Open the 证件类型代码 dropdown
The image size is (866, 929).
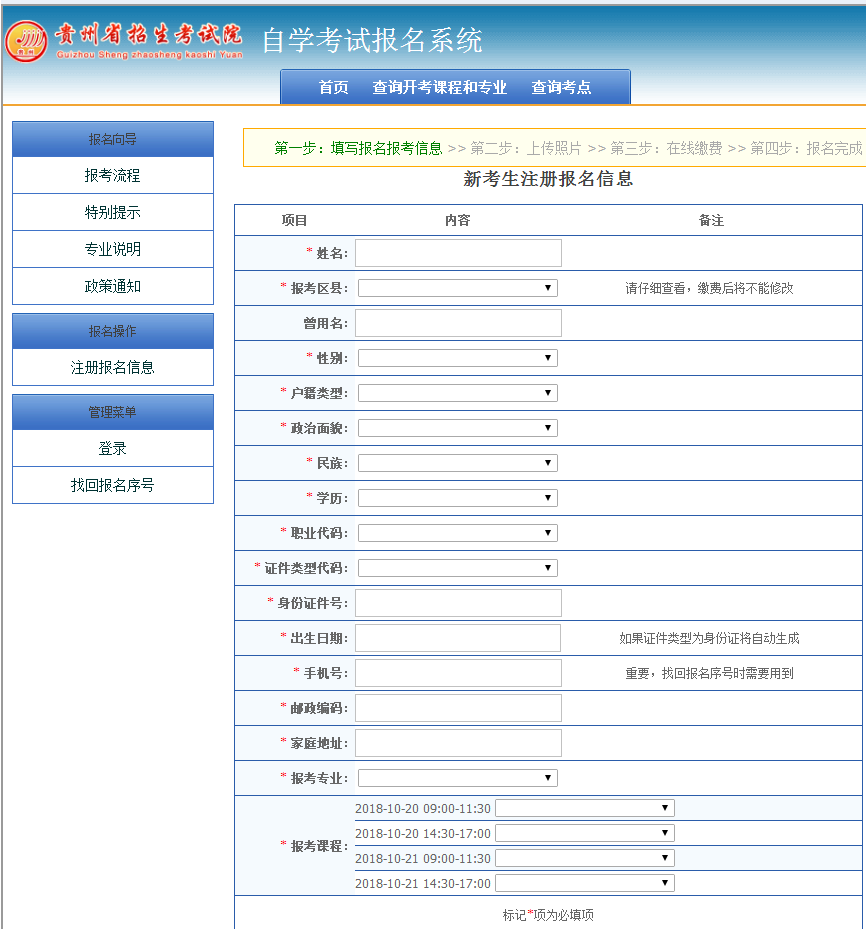pos(457,568)
